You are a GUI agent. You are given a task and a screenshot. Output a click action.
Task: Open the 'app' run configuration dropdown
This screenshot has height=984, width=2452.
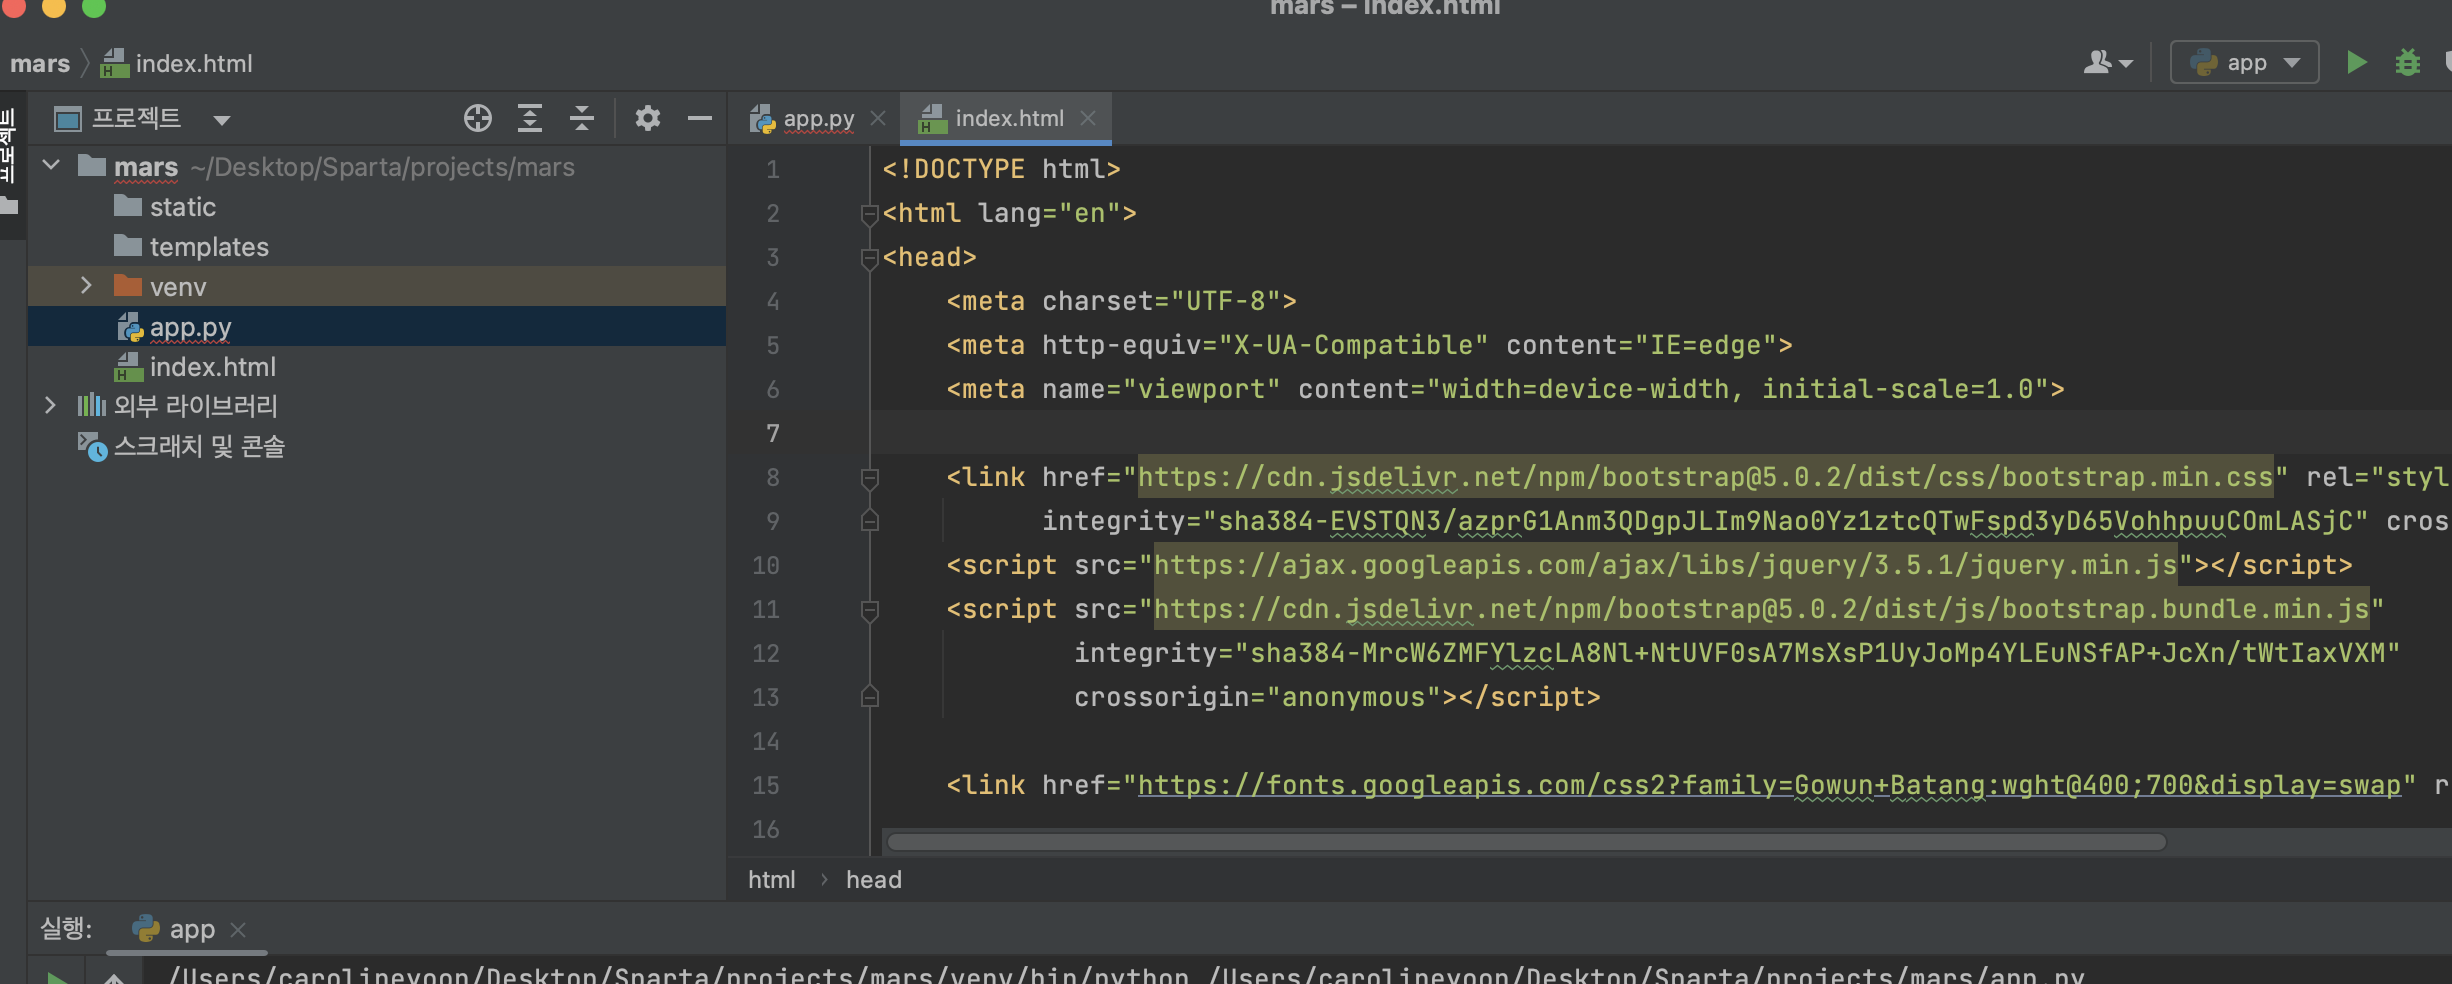click(x=2244, y=63)
